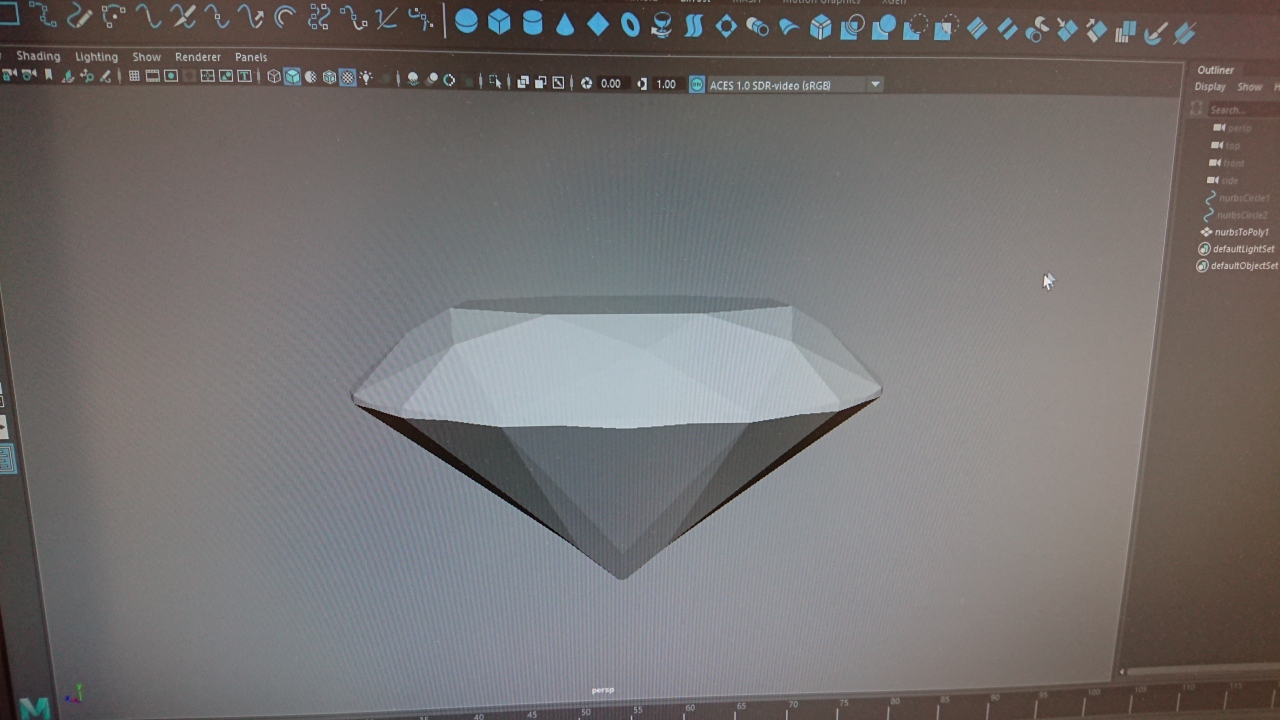Image resolution: width=1280 pixels, height=720 pixels.
Task: Select defaultLightSet in Outliner
Action: pyautogui.click(x=1243, y=249)
